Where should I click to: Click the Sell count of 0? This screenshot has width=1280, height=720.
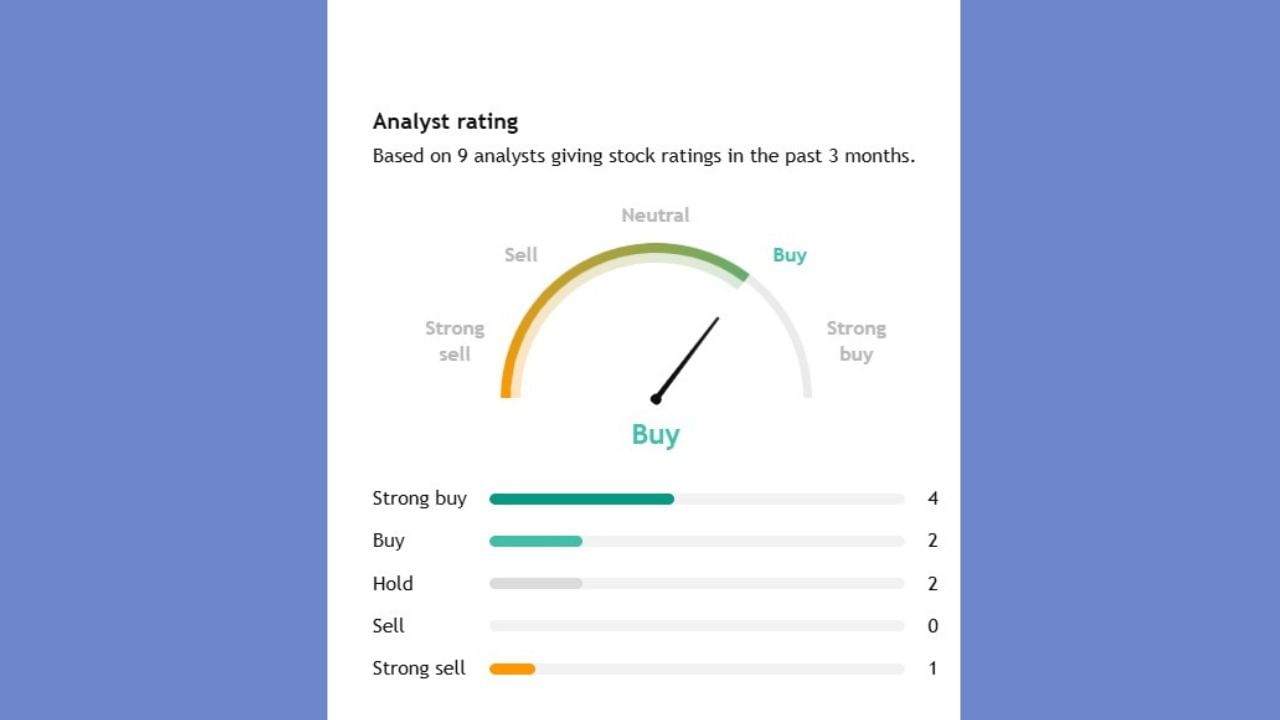click(x=932, y=626)
